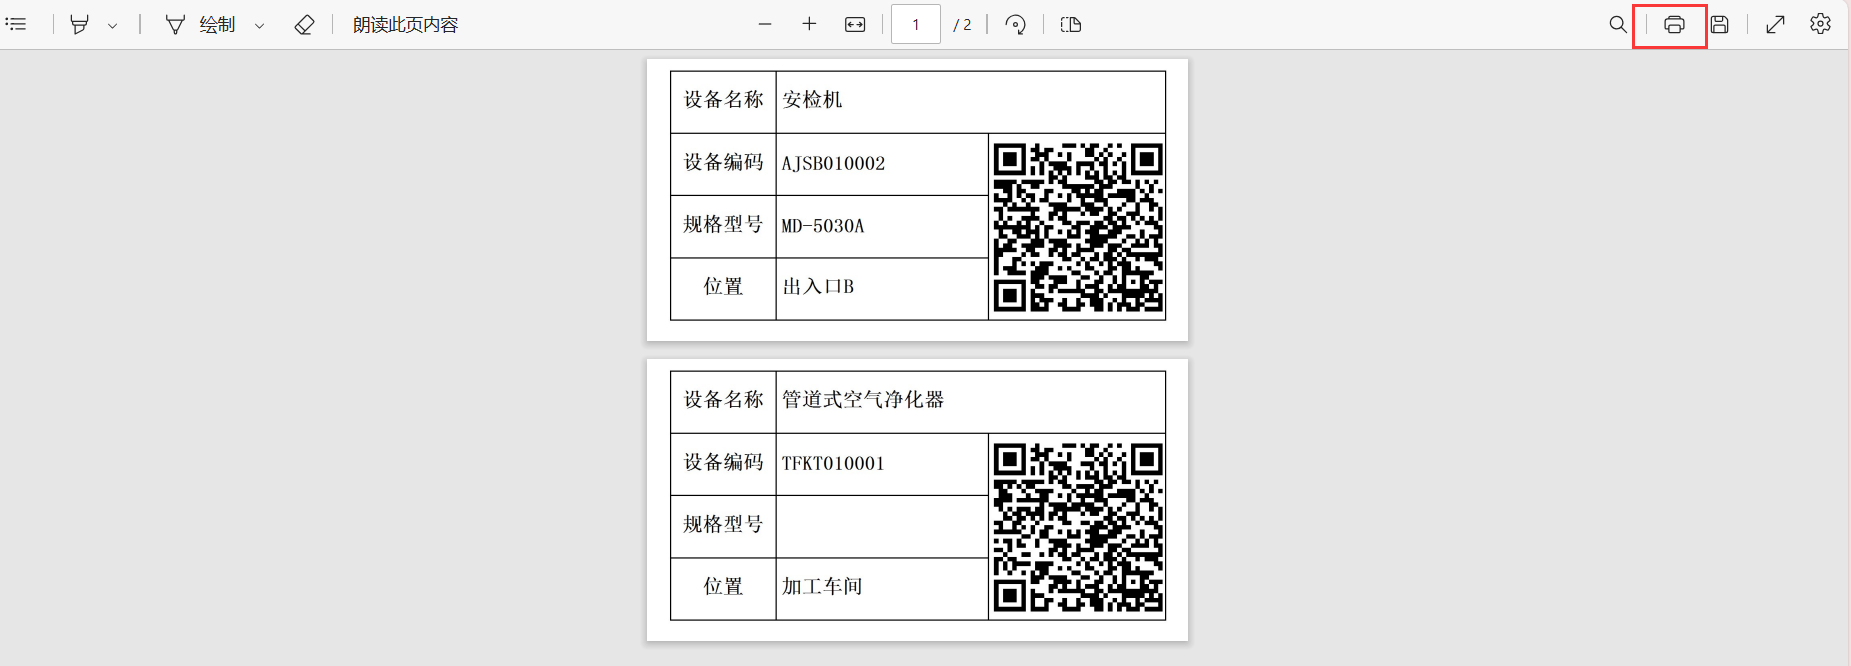This screenshot has height=666, width=1851.
Task: Click 规格型号 label in first card
Action: [723, 225]
